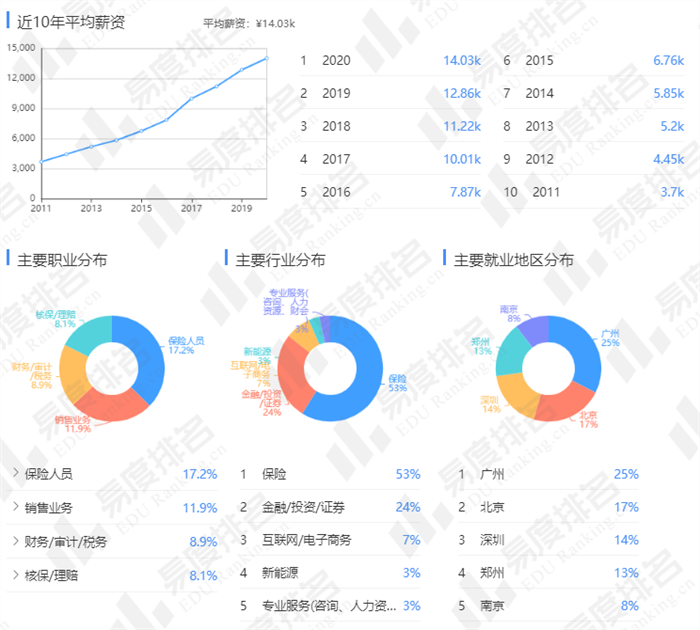Image resolution: width=700 pixels, height=630 pixels.
Task: Open the 2020 salary value 14.03k
Action: 462,61
